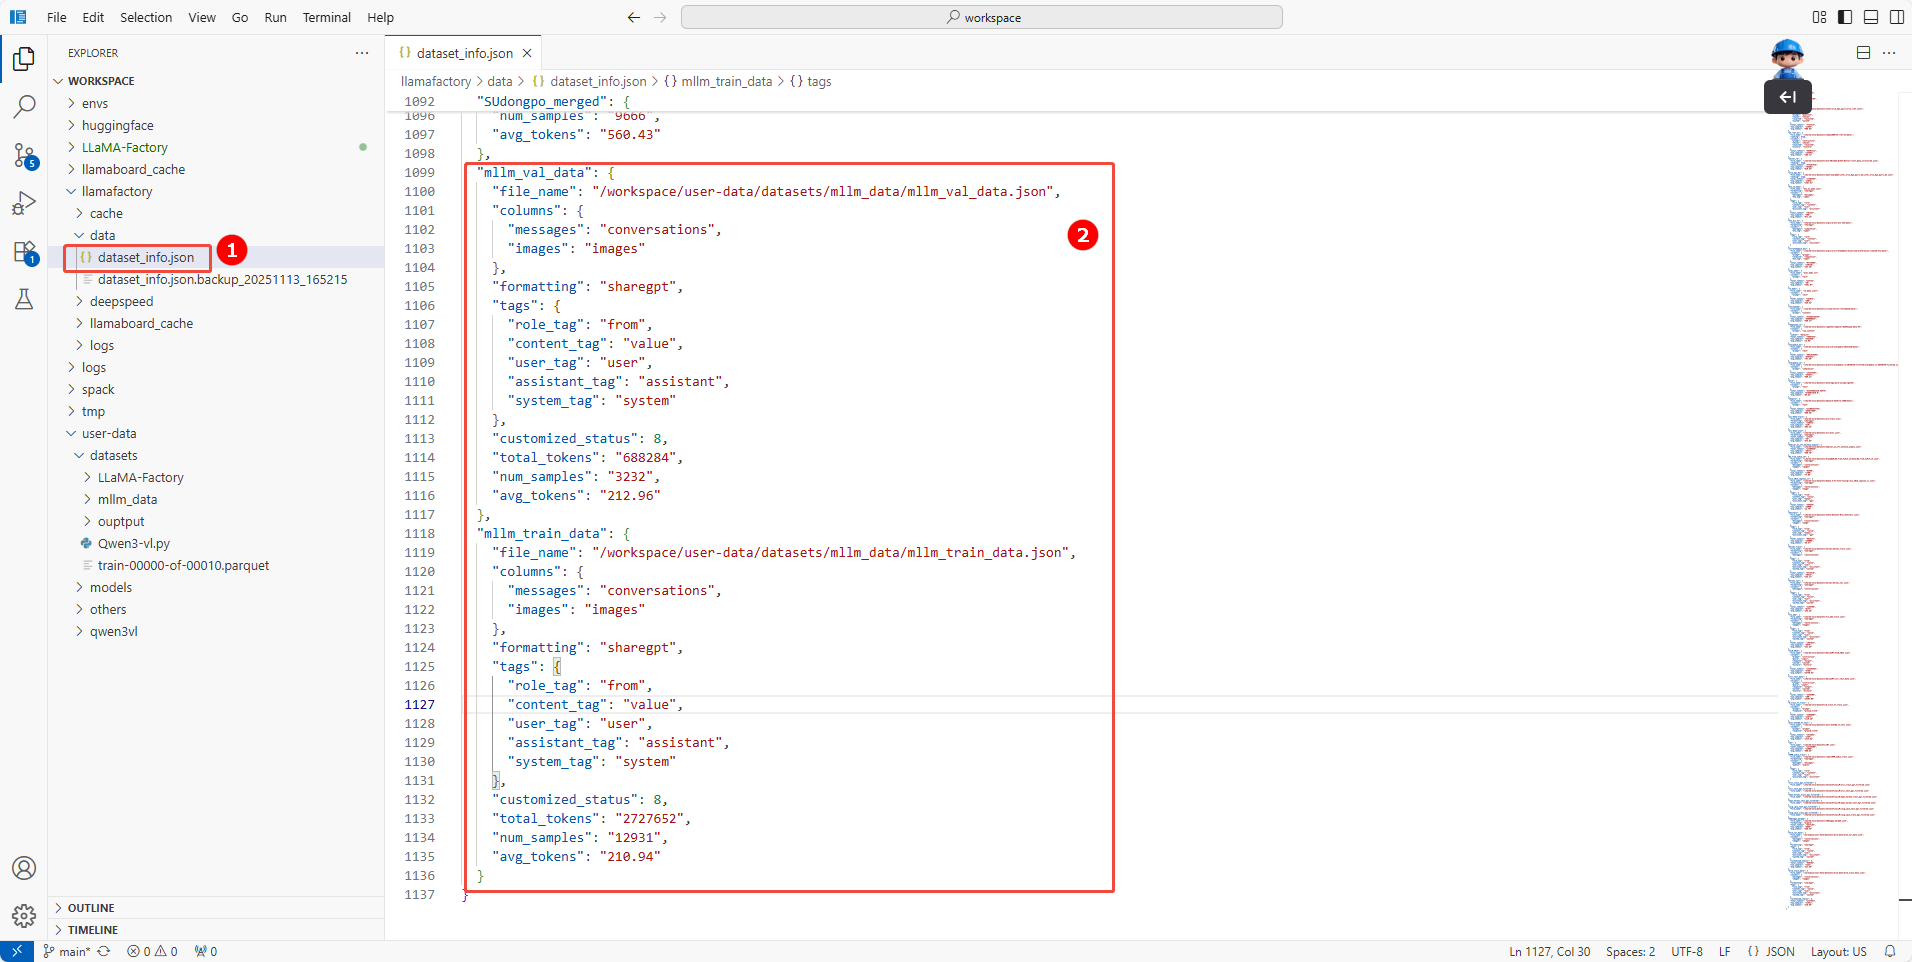Expand the OUTLINE section
1912x962 pixels.
click(91, 908)
